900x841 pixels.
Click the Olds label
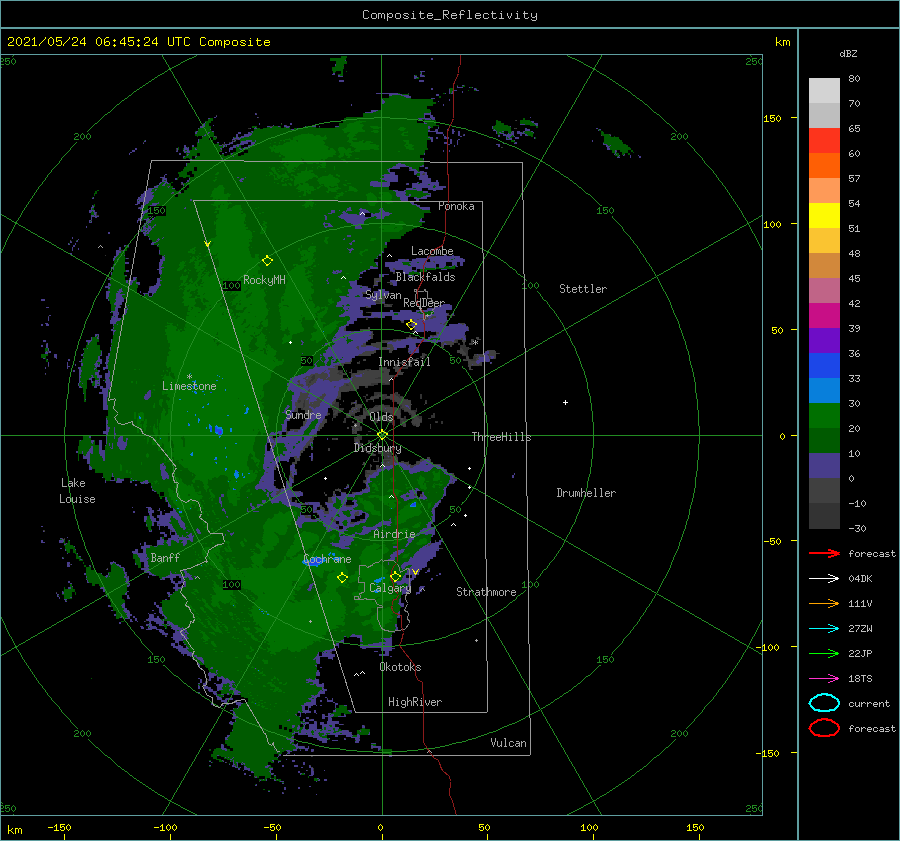tap(381, 417)
